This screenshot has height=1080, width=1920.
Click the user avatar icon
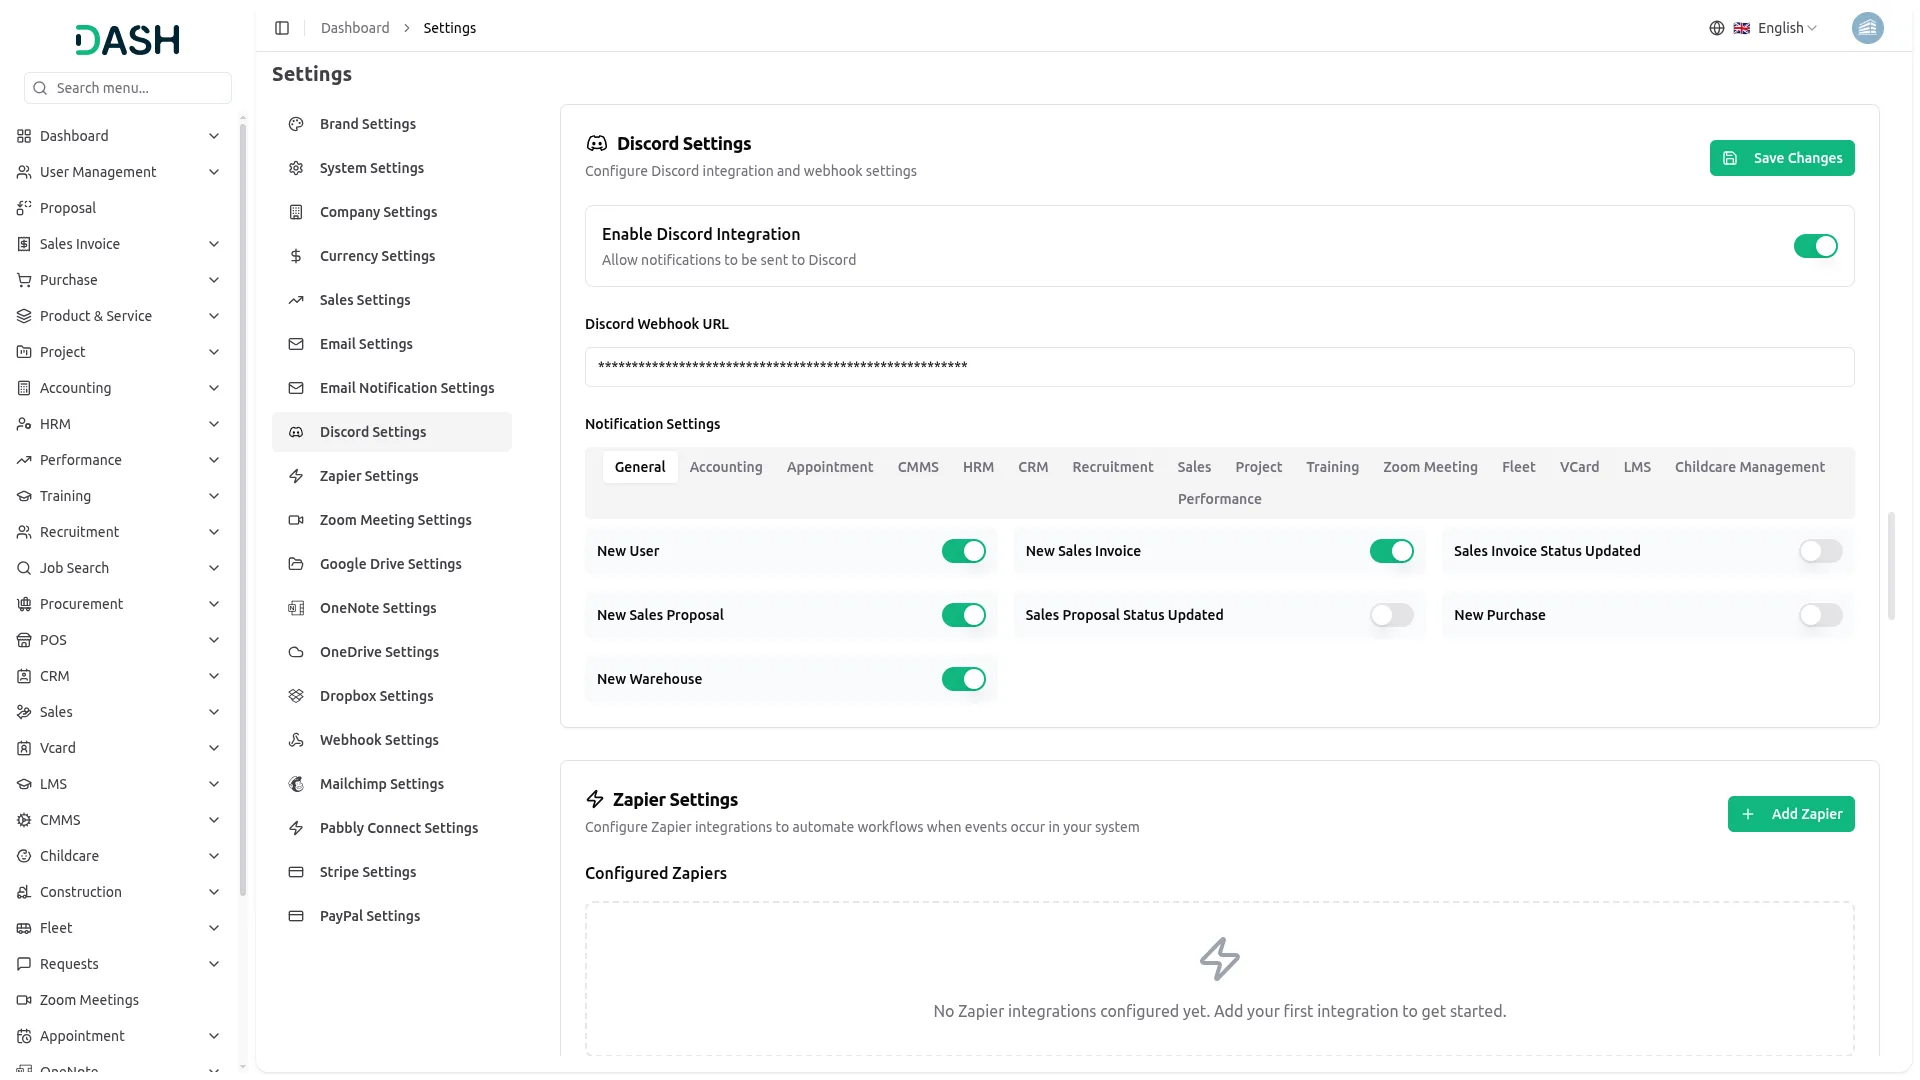pyautogui.click(x=1867, y=28)
